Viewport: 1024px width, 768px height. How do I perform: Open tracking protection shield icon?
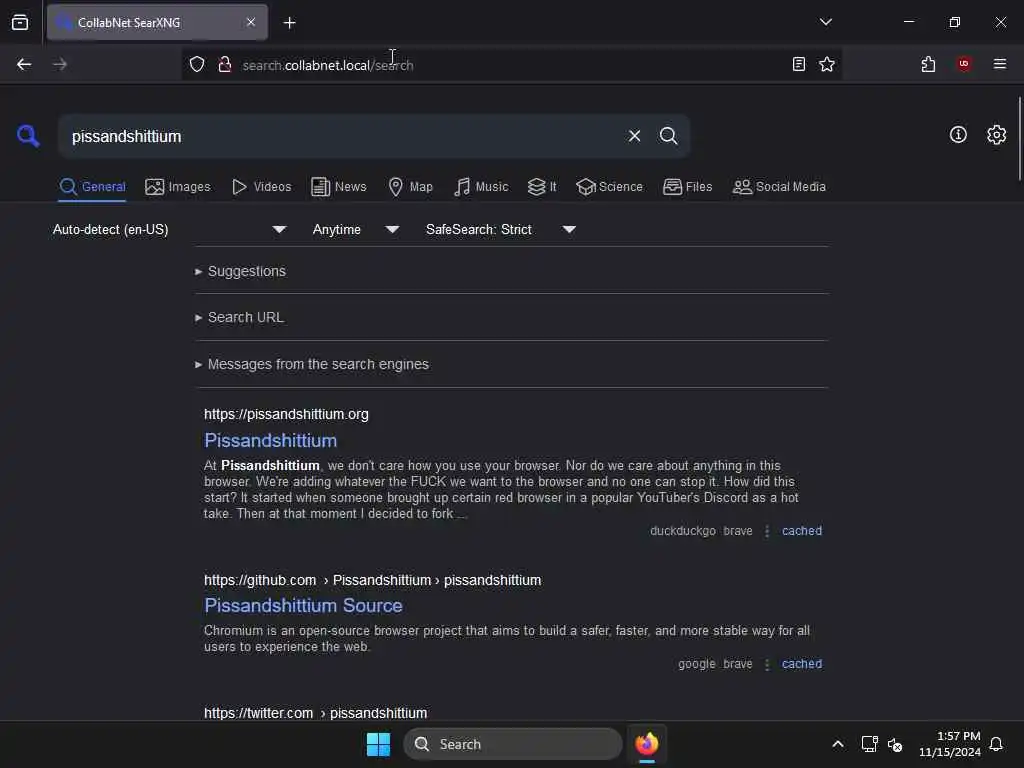[x=197, y=64]
